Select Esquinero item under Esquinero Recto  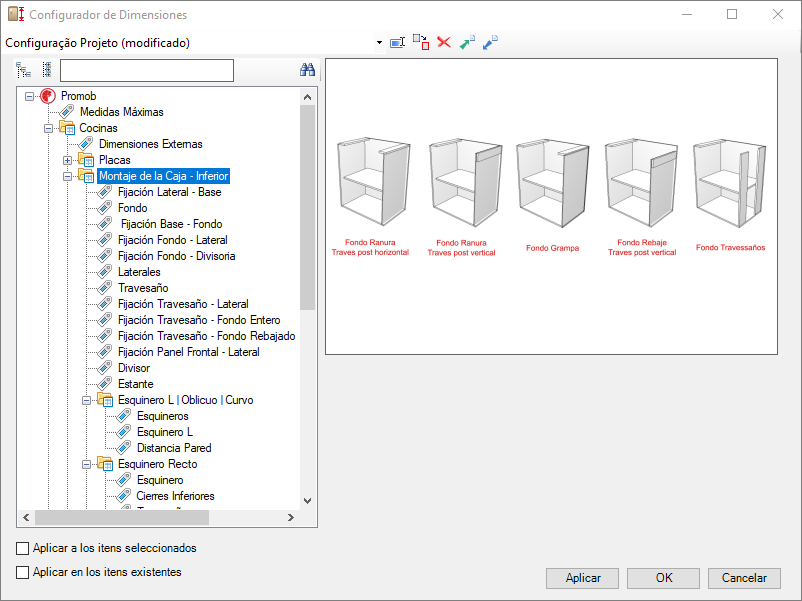tap(160, 480)
